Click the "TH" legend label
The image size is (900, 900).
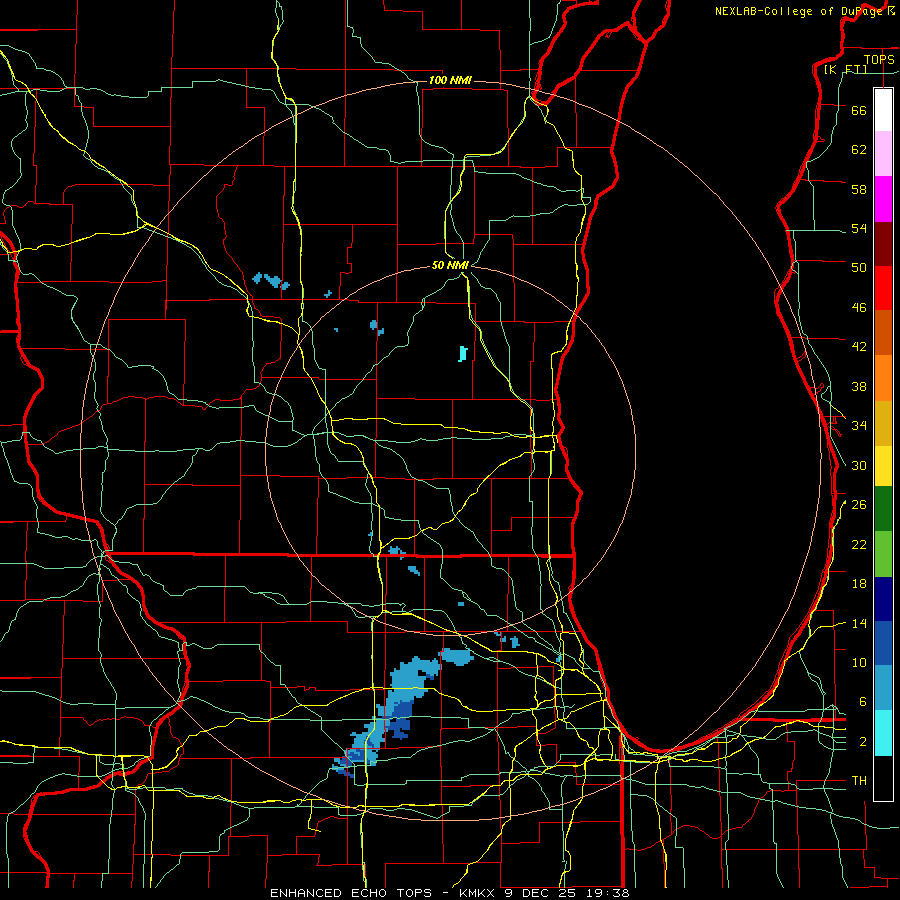click(859, 781)
